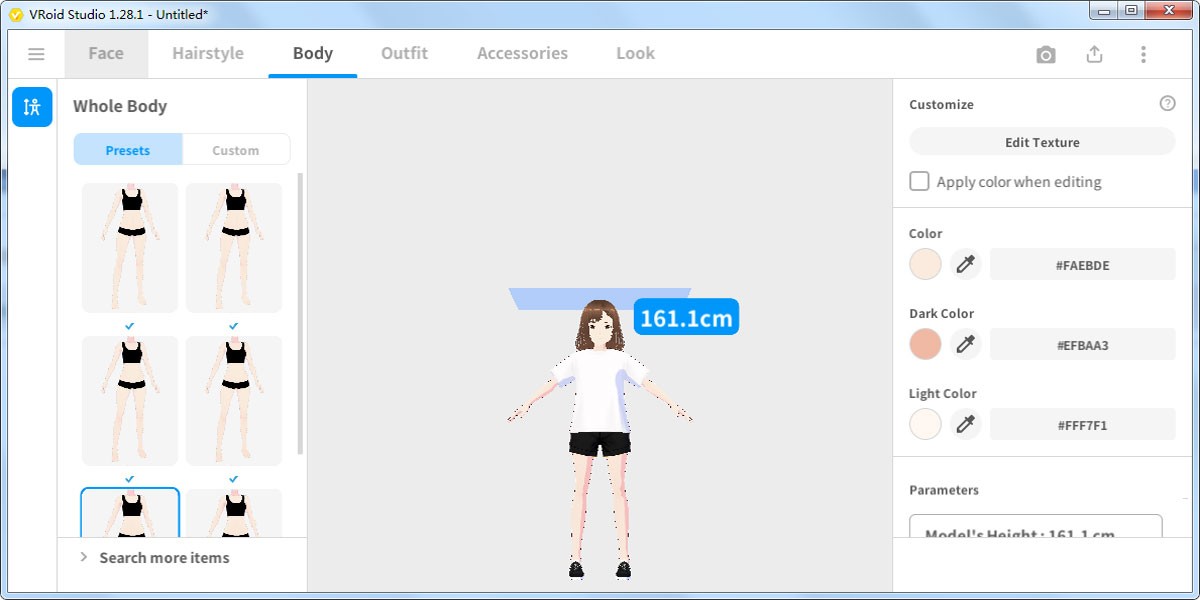Open the Accessories tab

pos(521,54)
